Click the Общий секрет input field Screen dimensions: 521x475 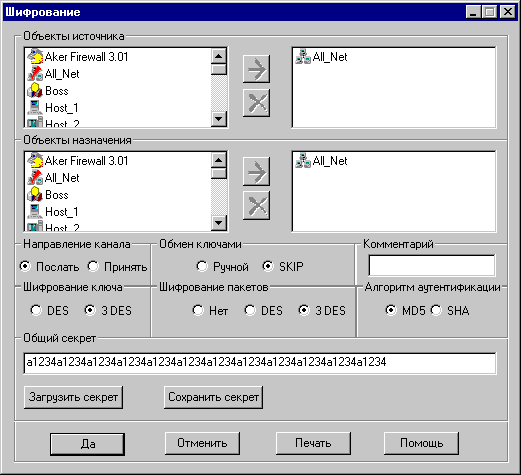pyautogui.click(x=260, y=363)
